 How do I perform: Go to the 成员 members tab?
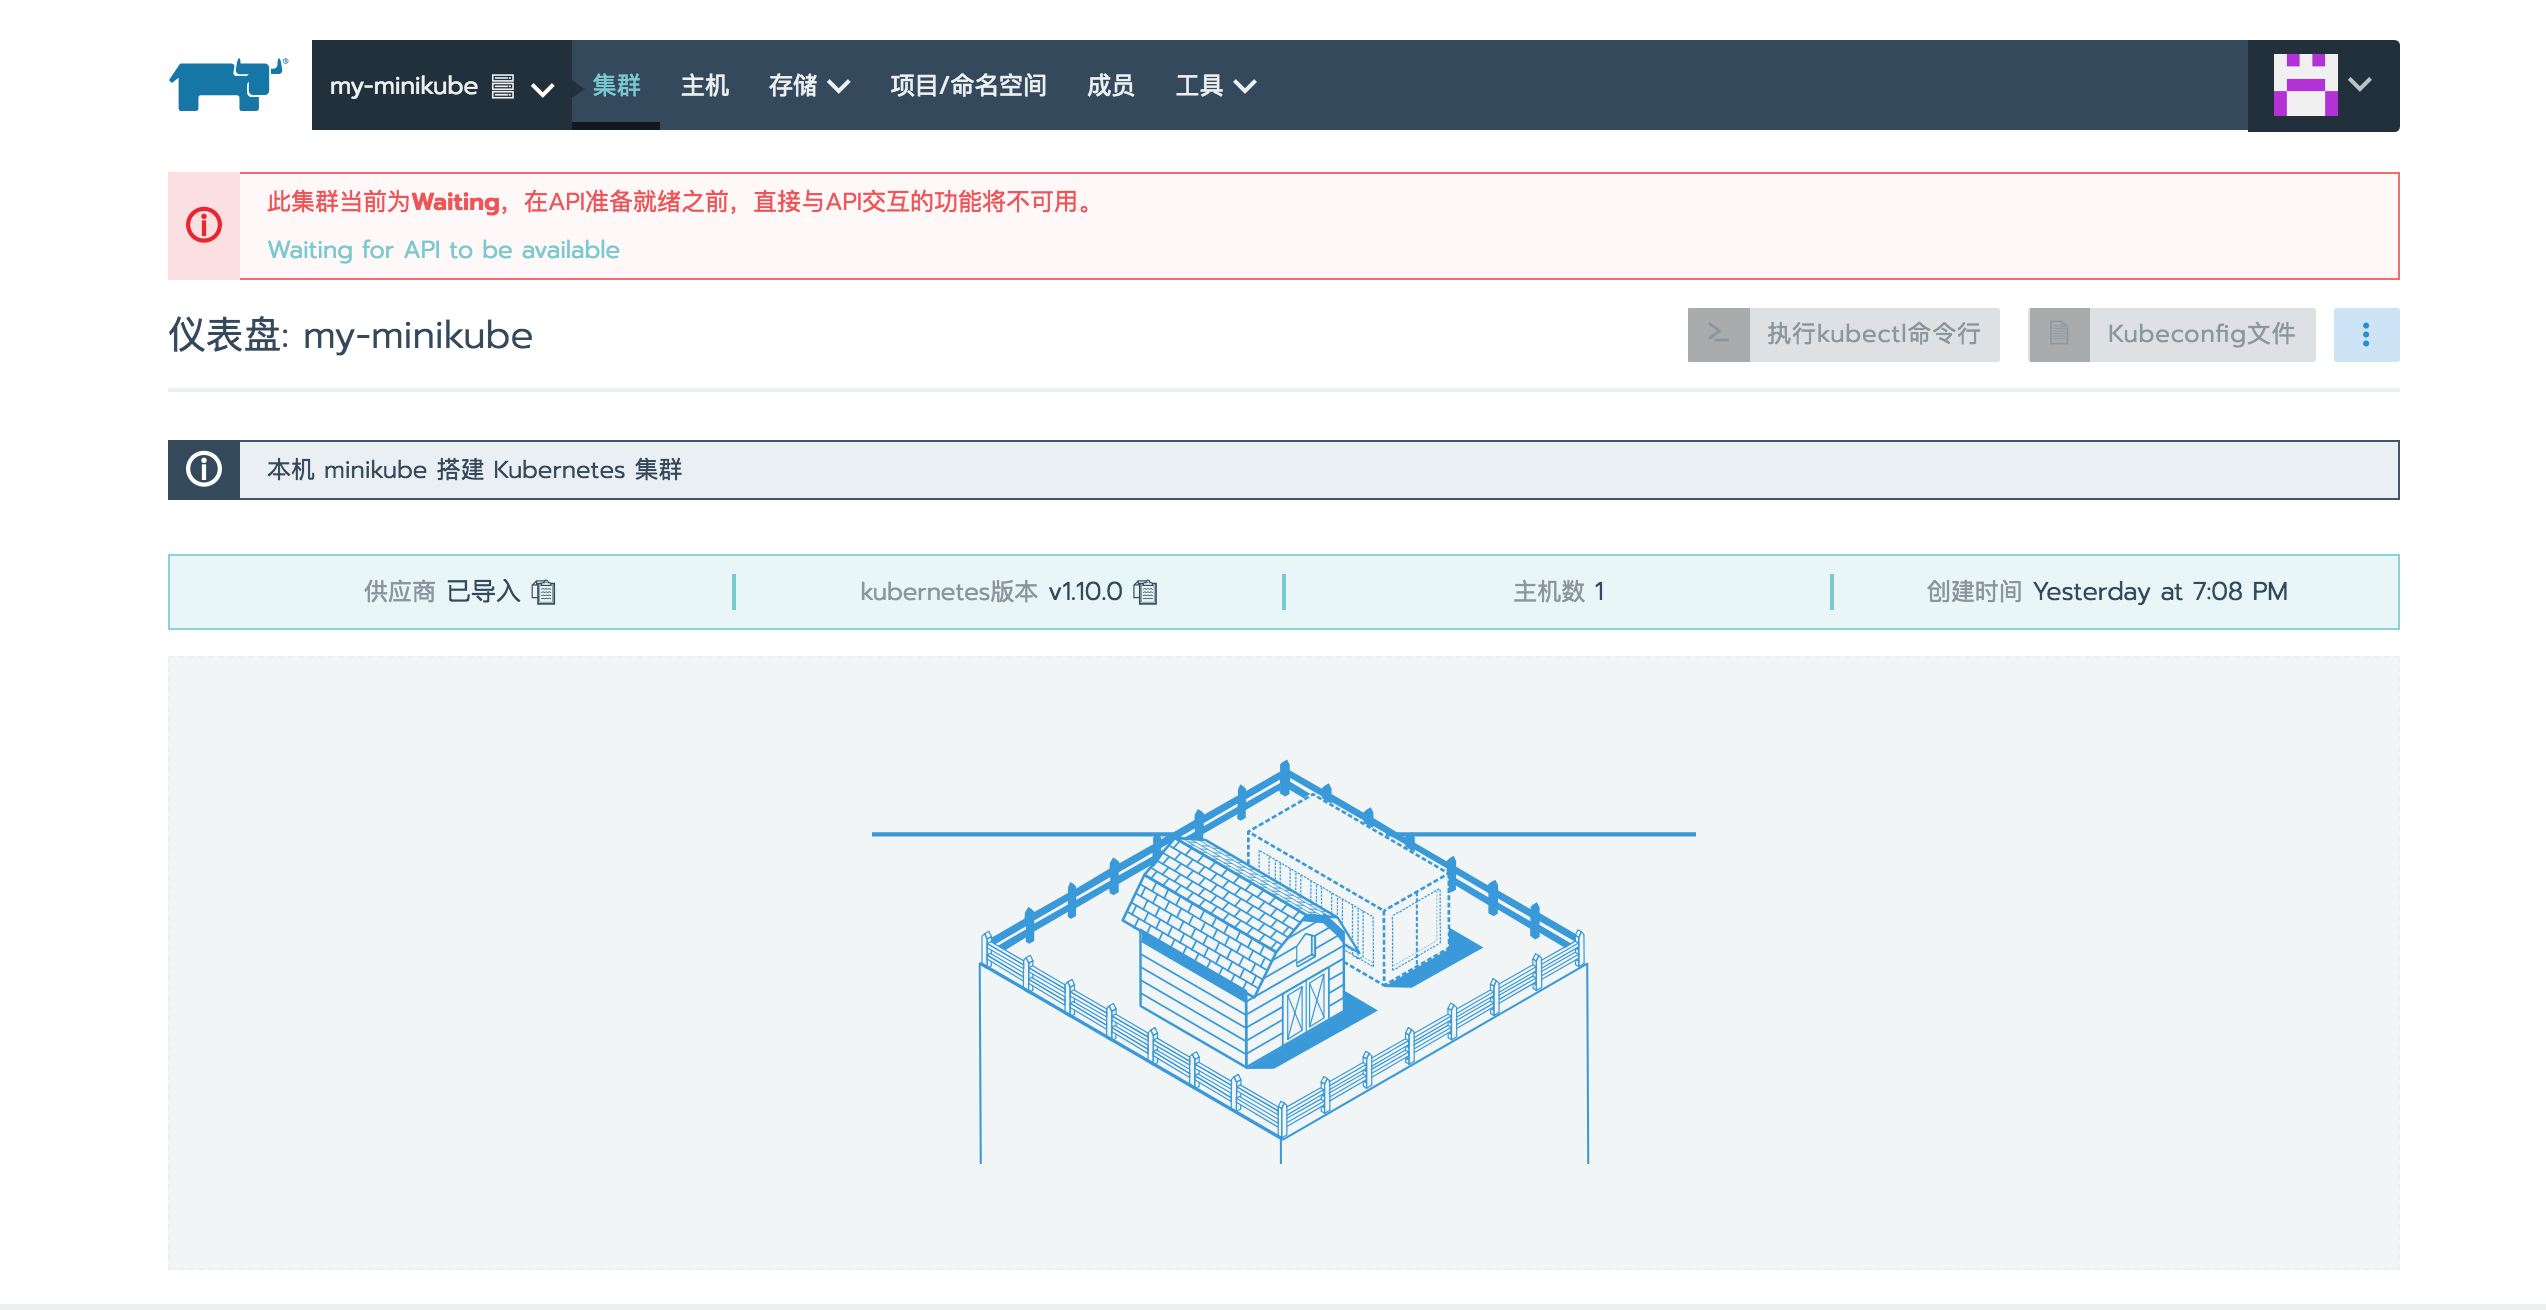(1110, 86)
